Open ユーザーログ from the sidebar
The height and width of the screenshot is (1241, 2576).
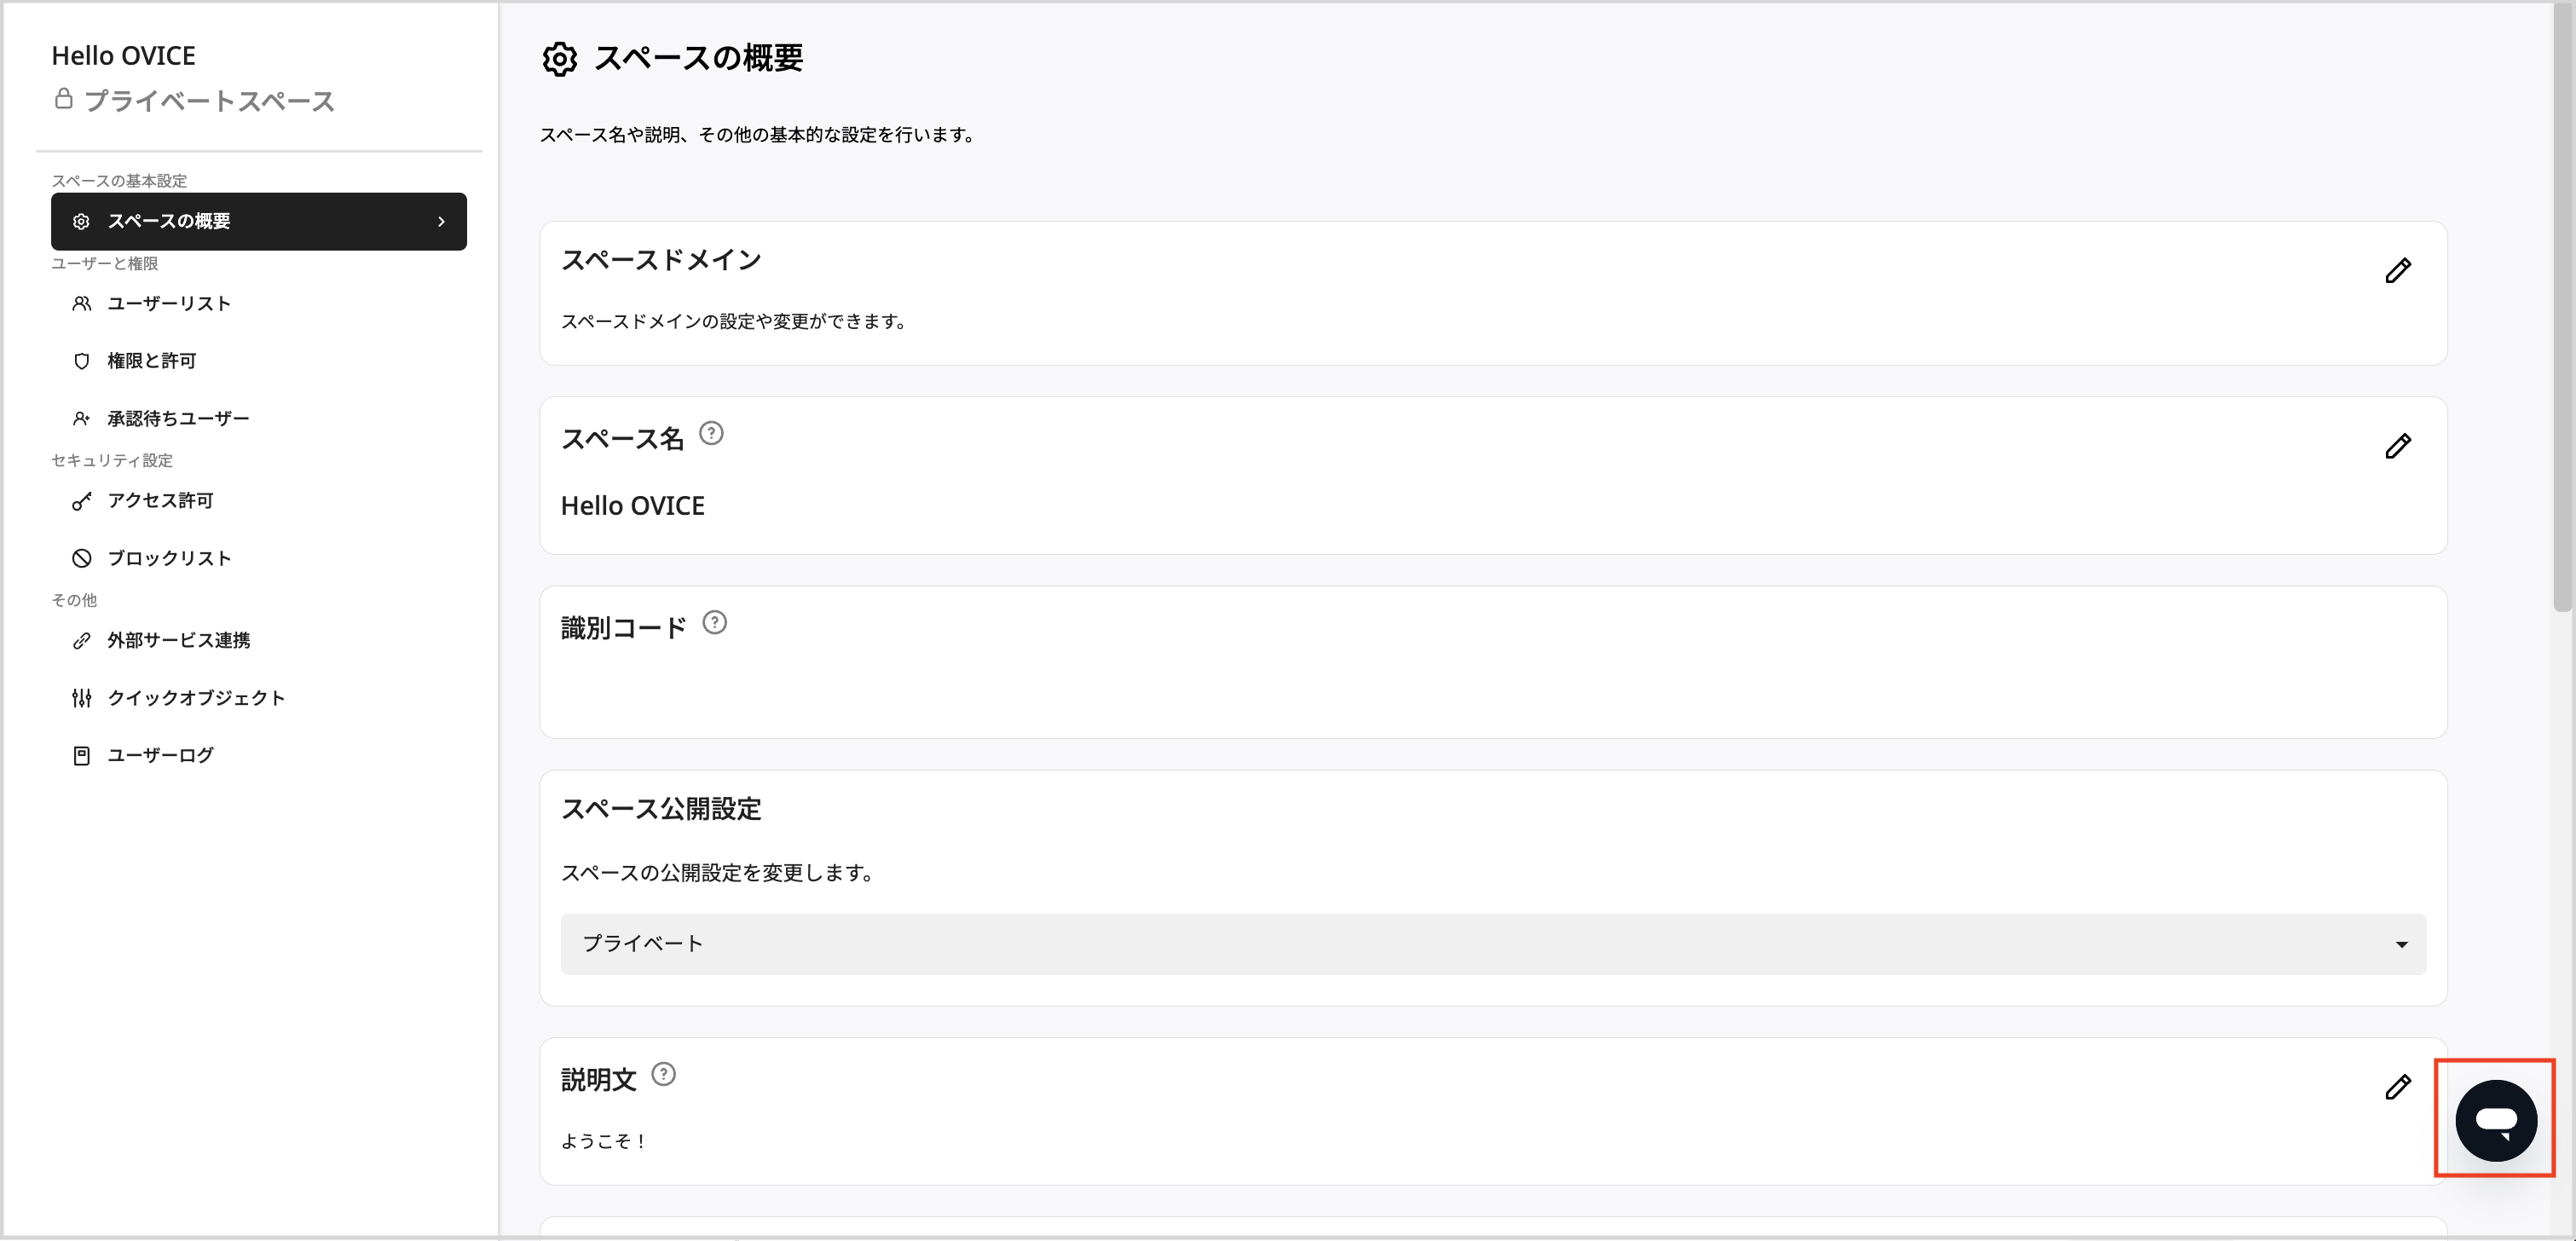(x=160, y=755)
